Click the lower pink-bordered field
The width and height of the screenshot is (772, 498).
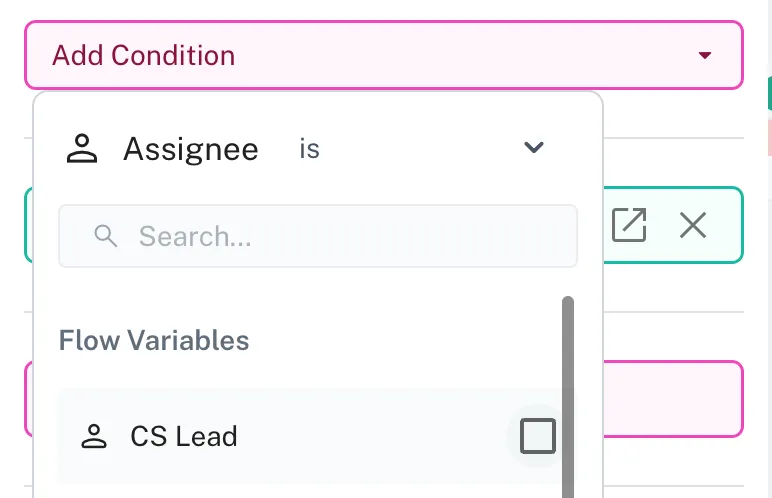[672, 398]
